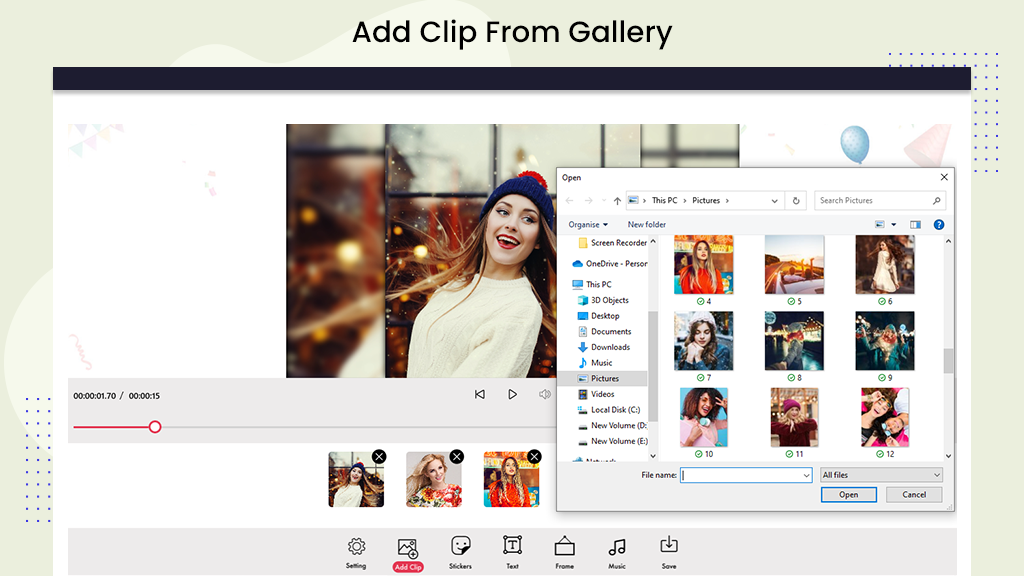
Task: Open Documents in the sidebar
Action: (604, 332)
